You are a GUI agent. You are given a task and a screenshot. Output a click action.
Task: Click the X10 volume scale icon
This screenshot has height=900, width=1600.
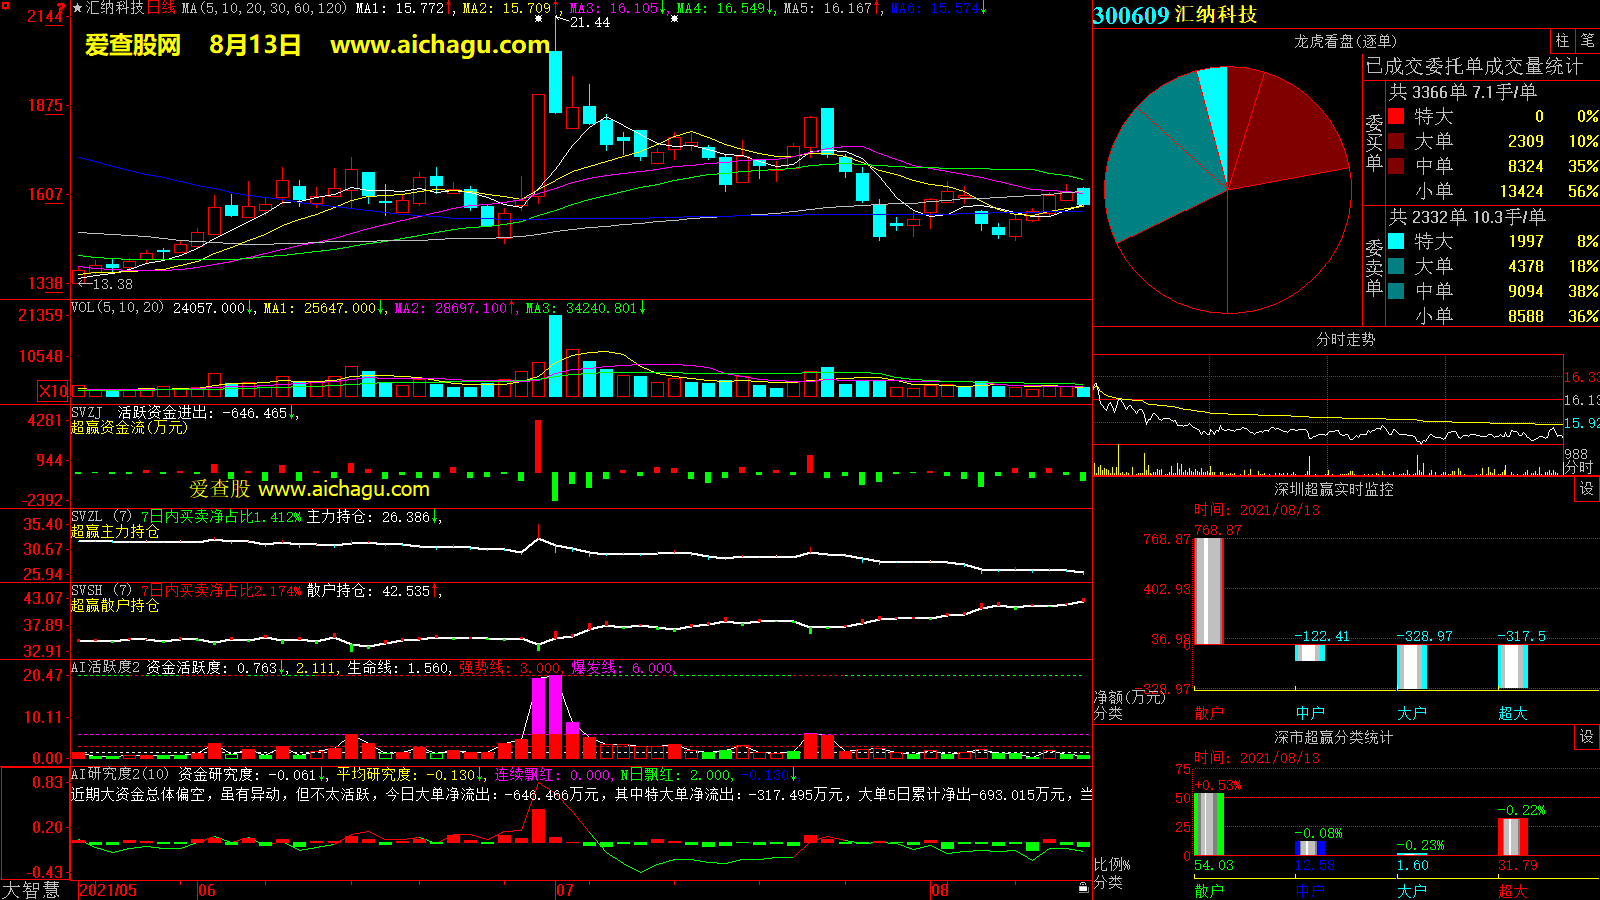(53, 391)
